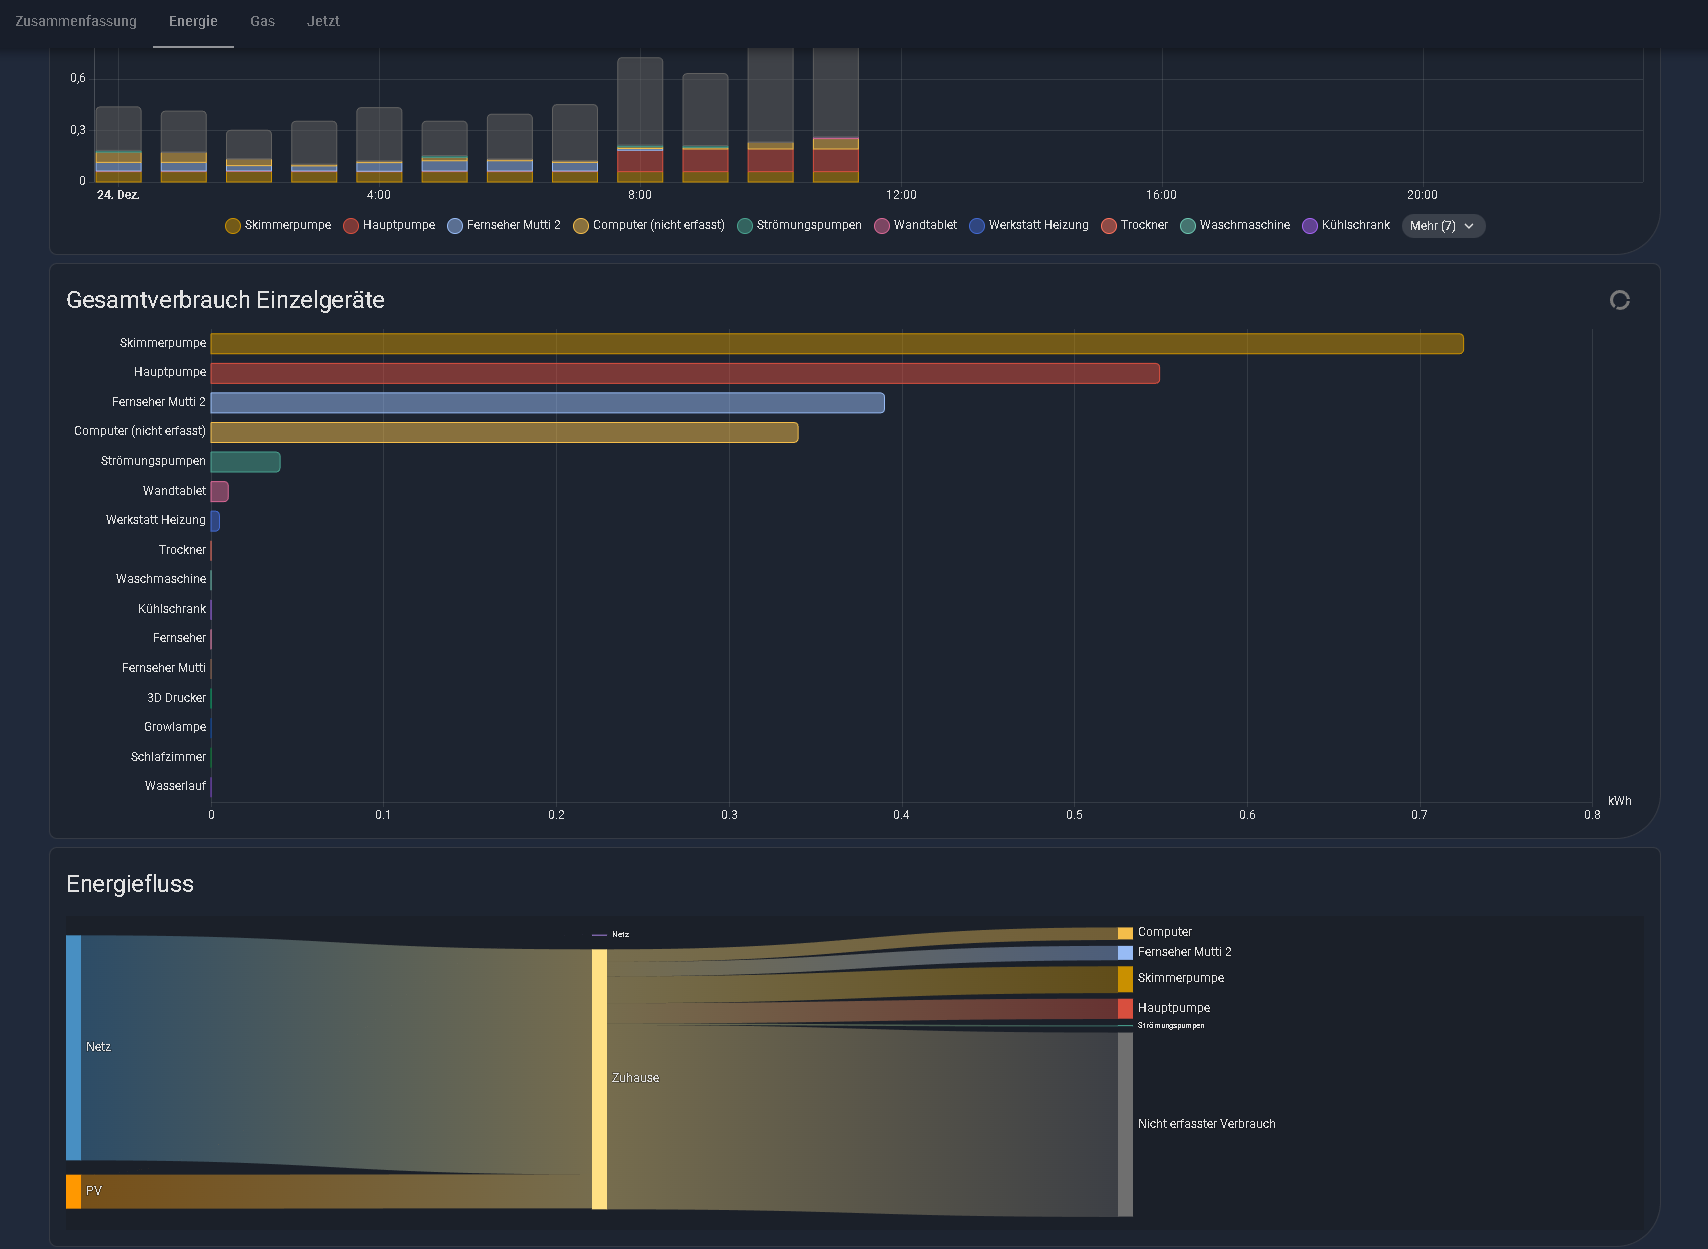The width and height of the screenshot is (1708, 1249).
Task: Click the Skimmerpumpe consumption bar
Action: (837, 344)
